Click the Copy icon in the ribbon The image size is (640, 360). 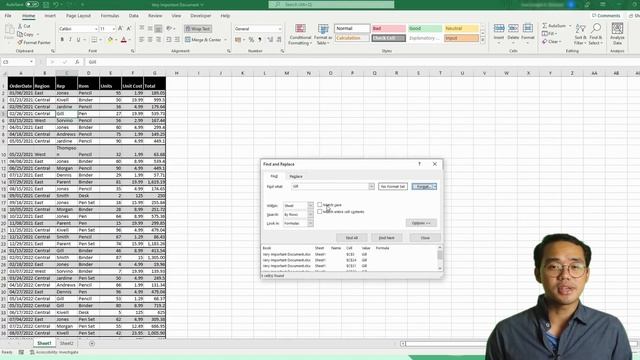20,34
